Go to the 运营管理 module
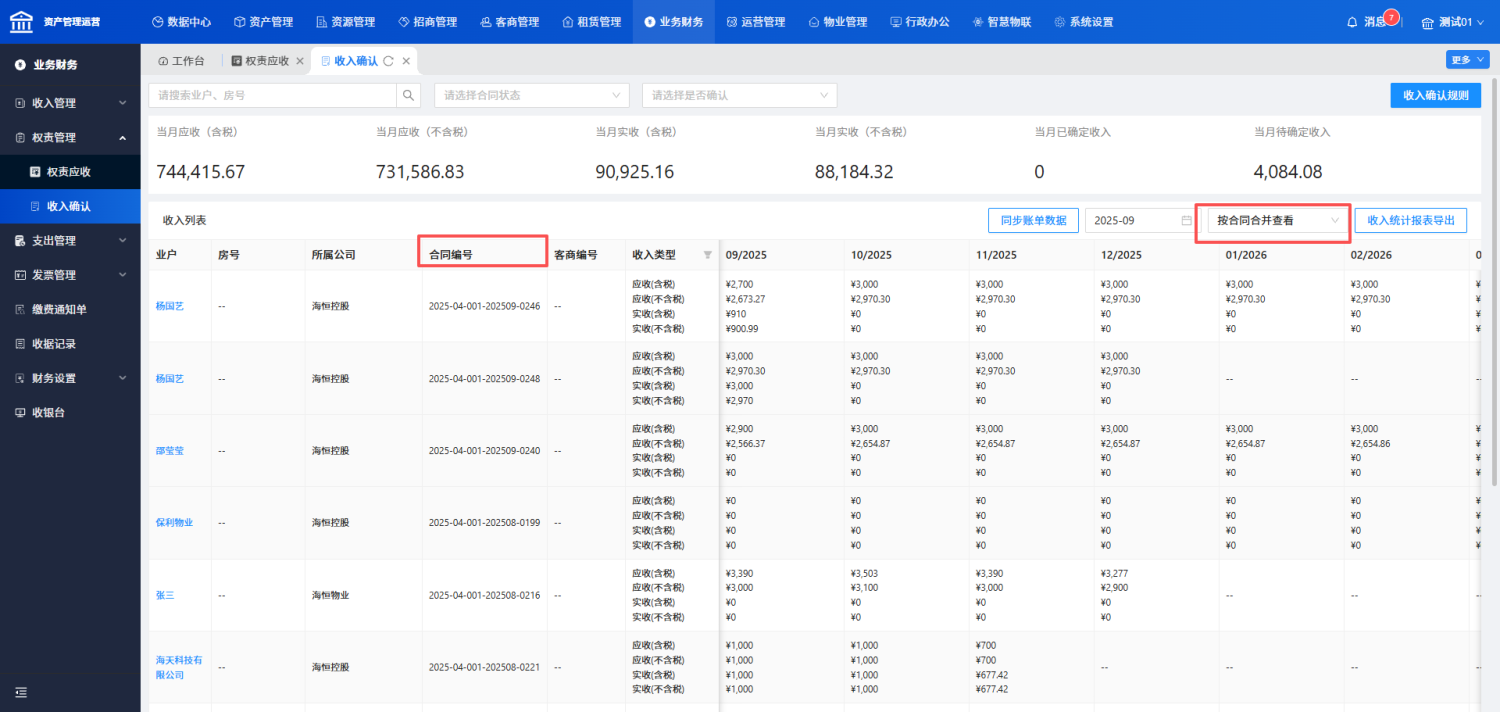The width and height of the screenshot is (1500, 712). [x=756, y=22]
